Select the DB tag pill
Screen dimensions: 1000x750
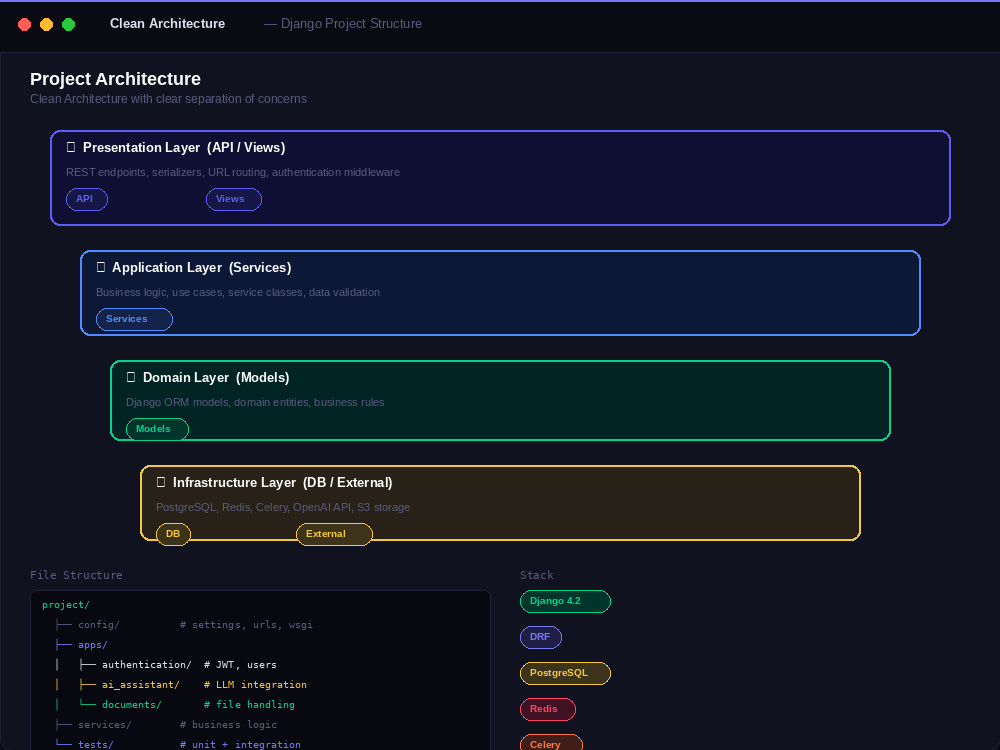173,534
